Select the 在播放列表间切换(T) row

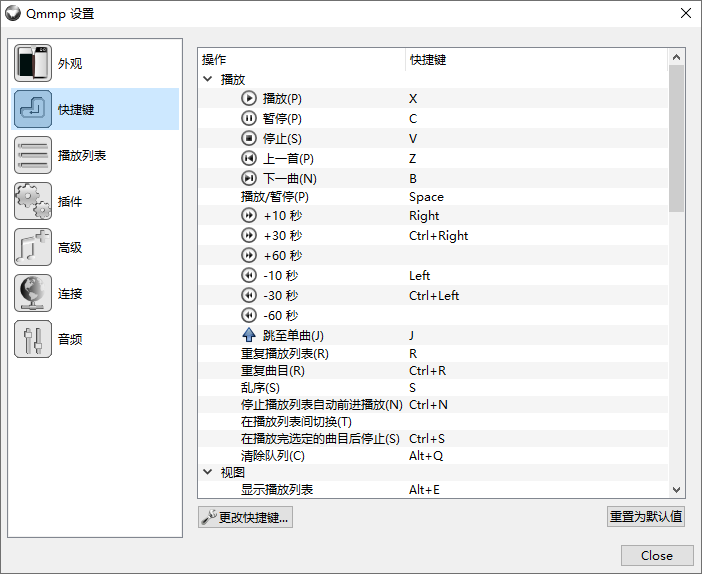[x=433, y=422]
